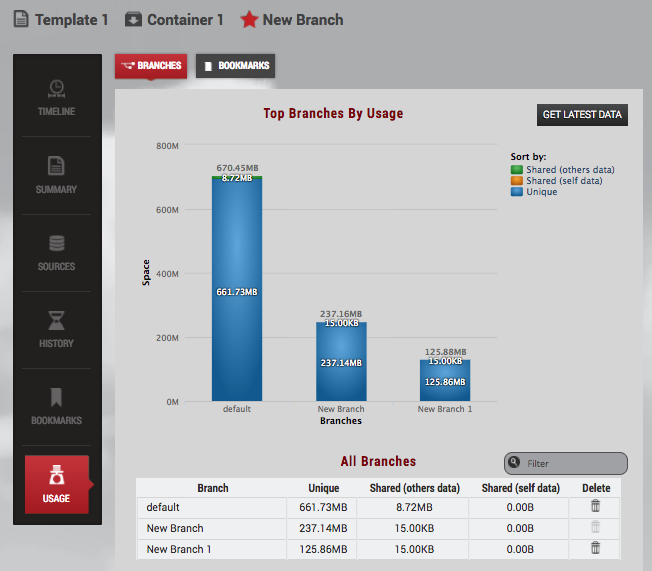Click the New Branch star breadcrumb
This screenshot has width=652, height=571.
click(292, 19)
